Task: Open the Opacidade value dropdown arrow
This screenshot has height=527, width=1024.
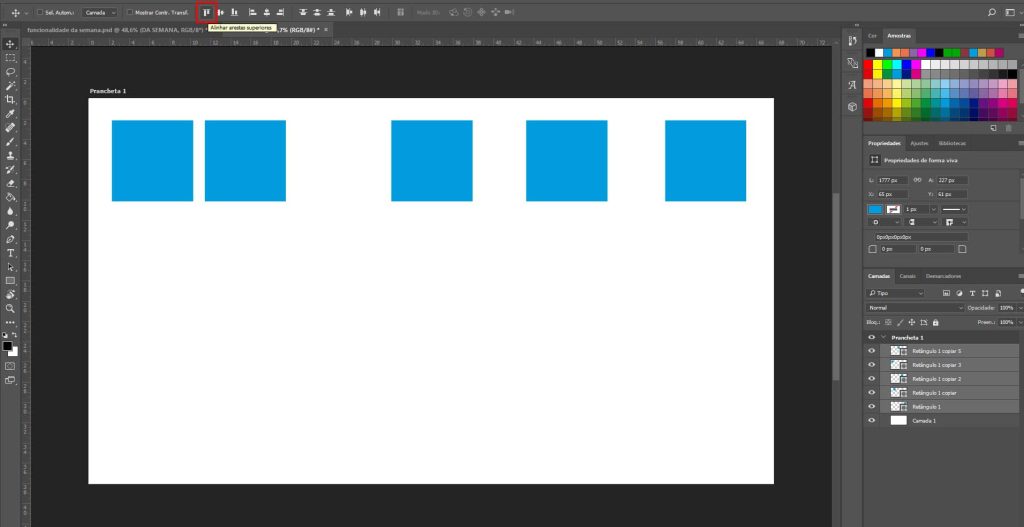Action: (x=1020, y=308)
